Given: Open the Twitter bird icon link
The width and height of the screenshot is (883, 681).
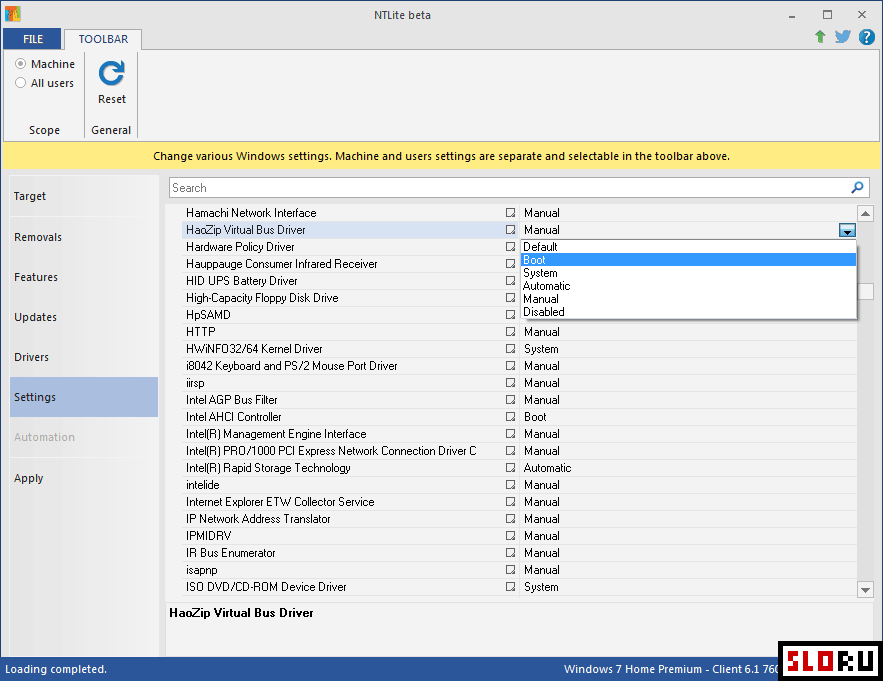Looking at the screenshot, I should tap(843, 37).
